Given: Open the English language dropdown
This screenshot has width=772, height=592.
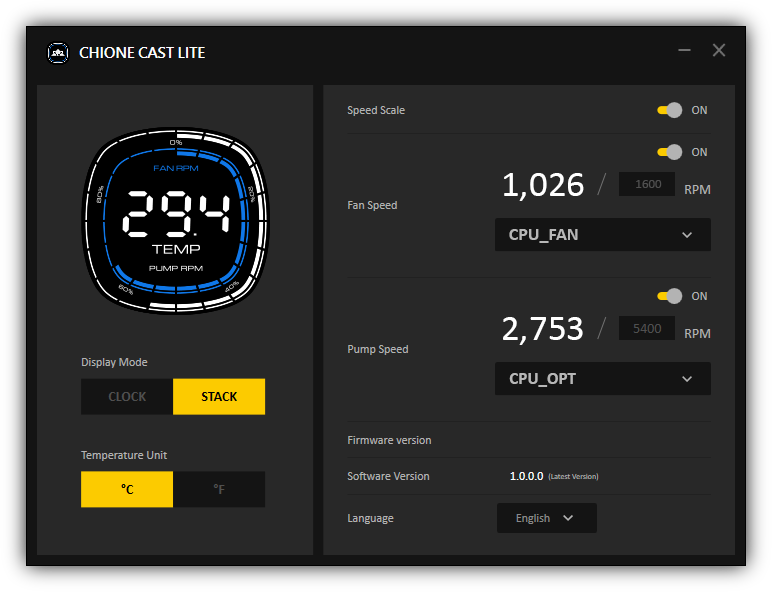Looking at the screenshot, I should pos(546,518).
